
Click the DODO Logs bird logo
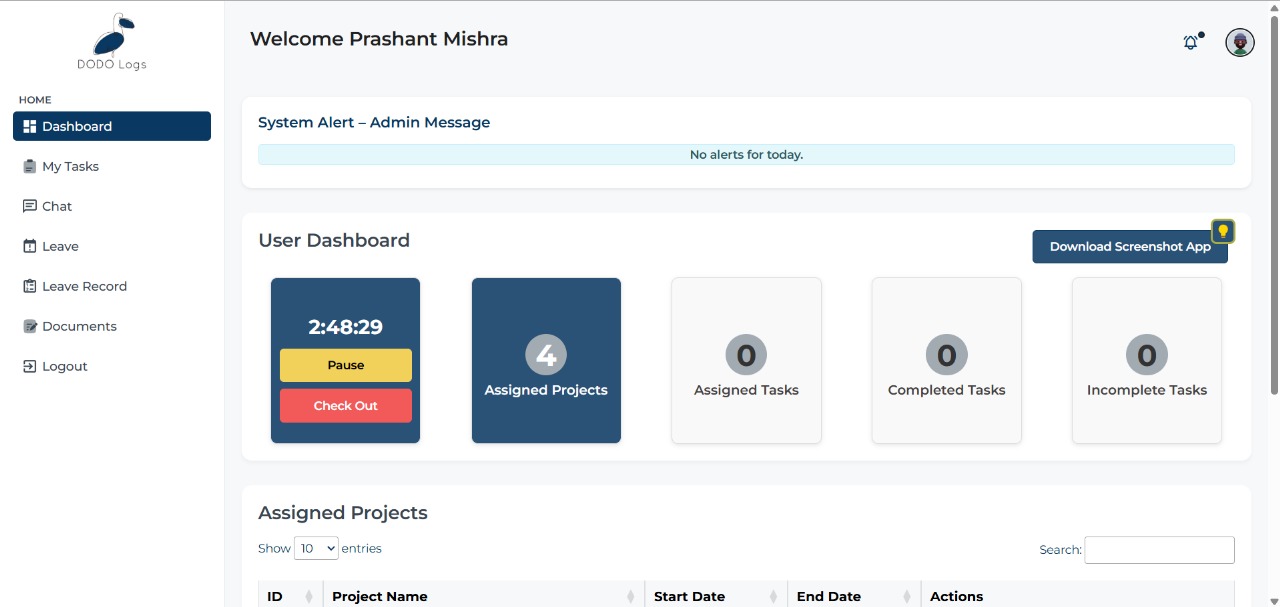(x=112, y=38)
